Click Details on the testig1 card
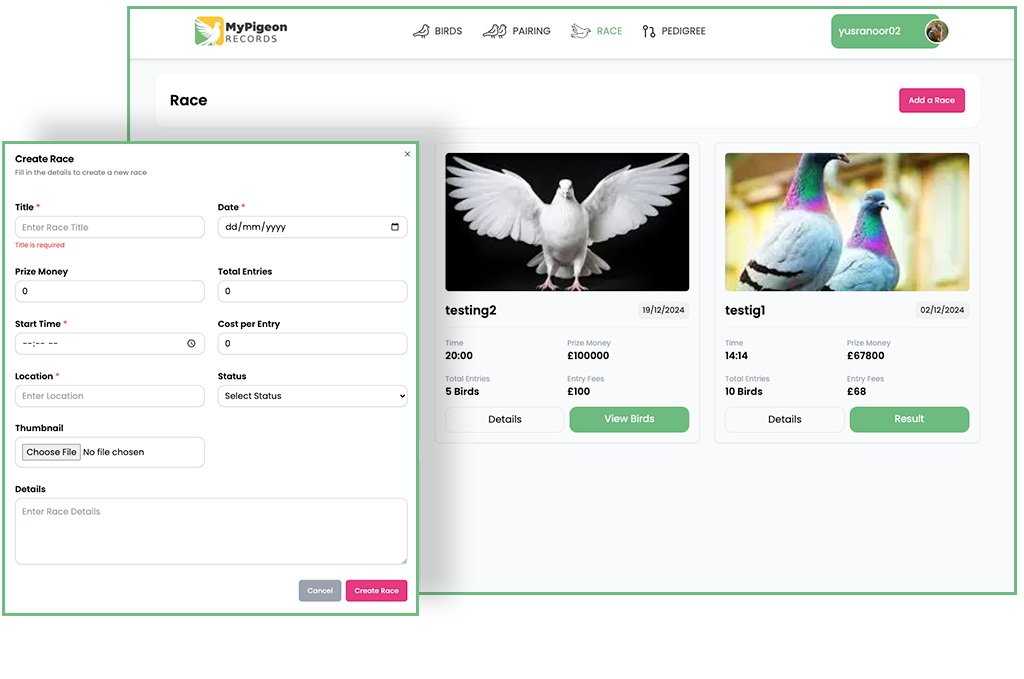Viewport: 1024px width, 679px height. pos(784,419)
